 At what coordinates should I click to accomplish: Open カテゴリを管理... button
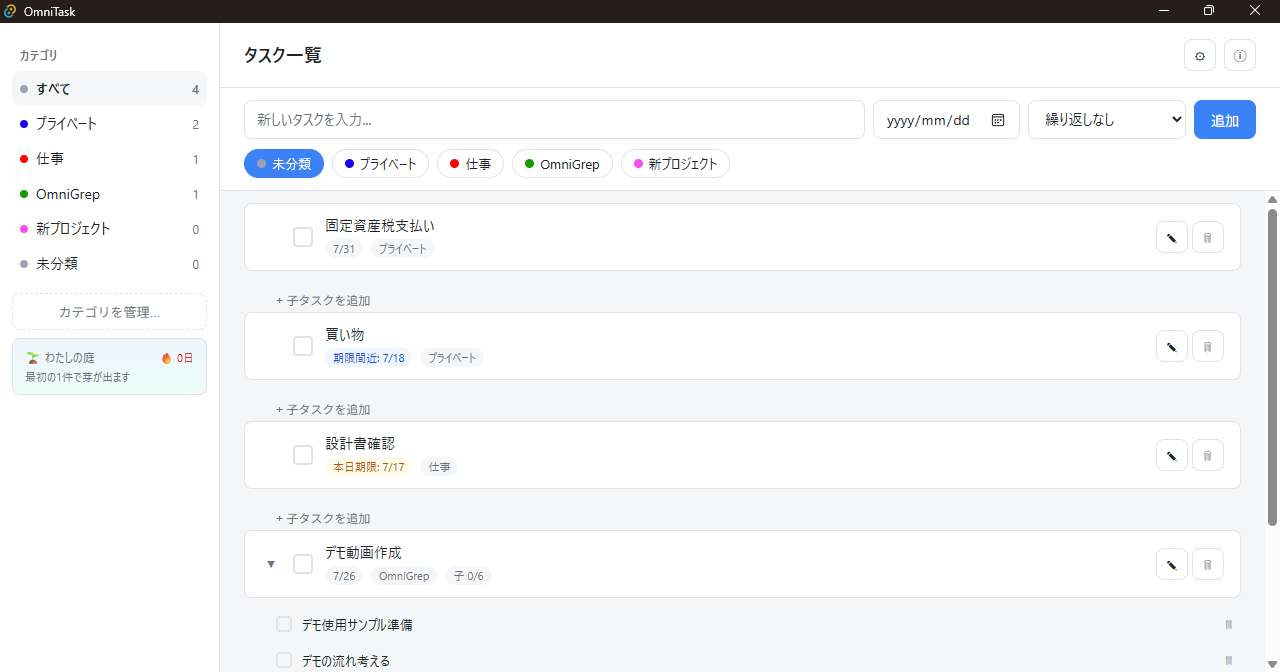(109, 312)
